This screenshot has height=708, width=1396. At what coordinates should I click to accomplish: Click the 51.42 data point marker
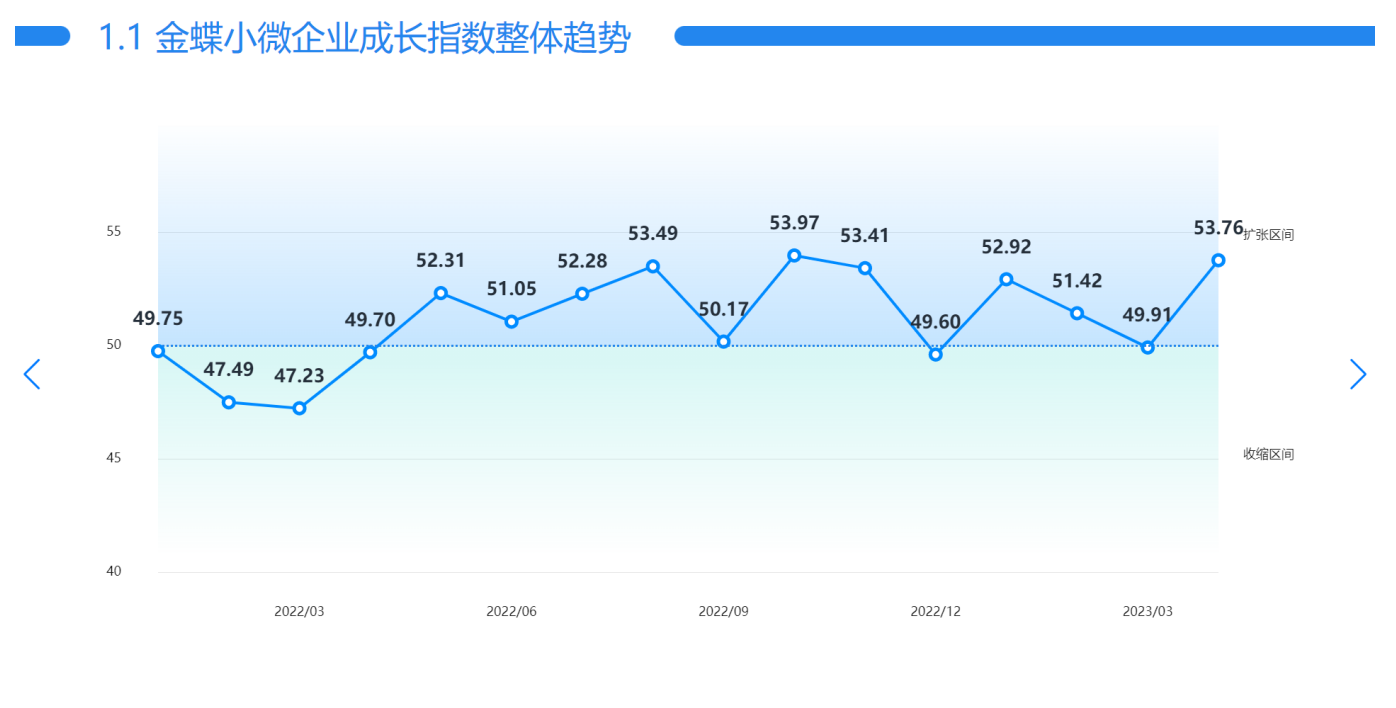(x=1077, y=313)
